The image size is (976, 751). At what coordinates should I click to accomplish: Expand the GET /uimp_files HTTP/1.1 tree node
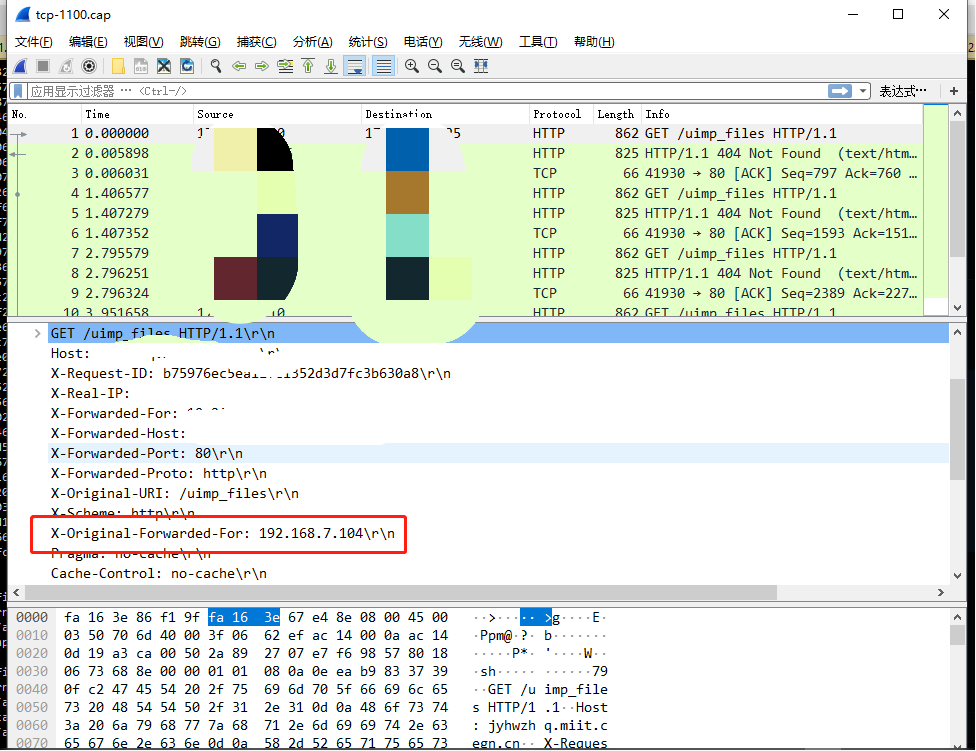coord(37,334)
